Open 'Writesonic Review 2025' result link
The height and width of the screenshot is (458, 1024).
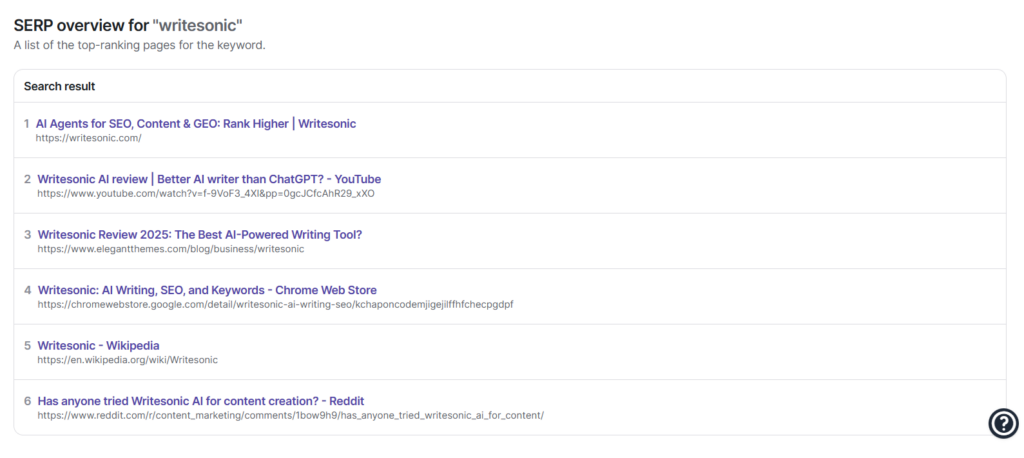(200, 235)
